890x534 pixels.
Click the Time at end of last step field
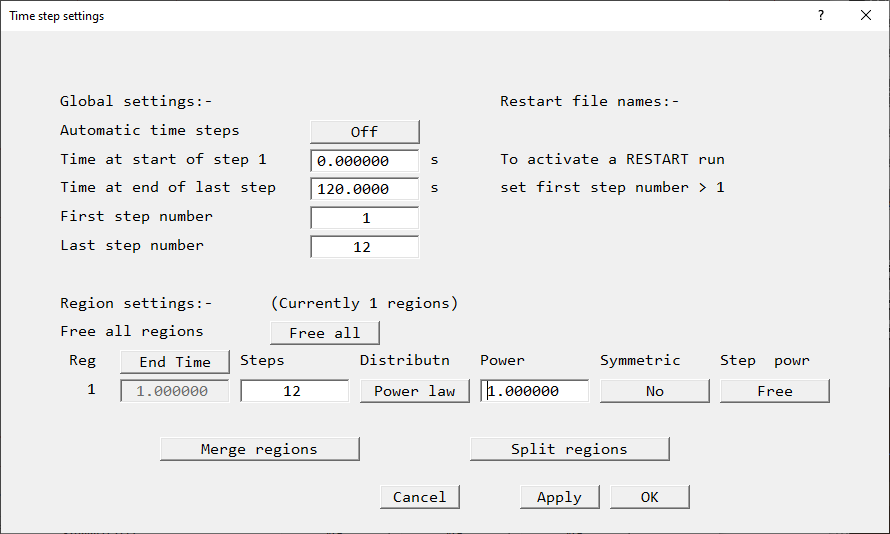[x=364, y=189]
